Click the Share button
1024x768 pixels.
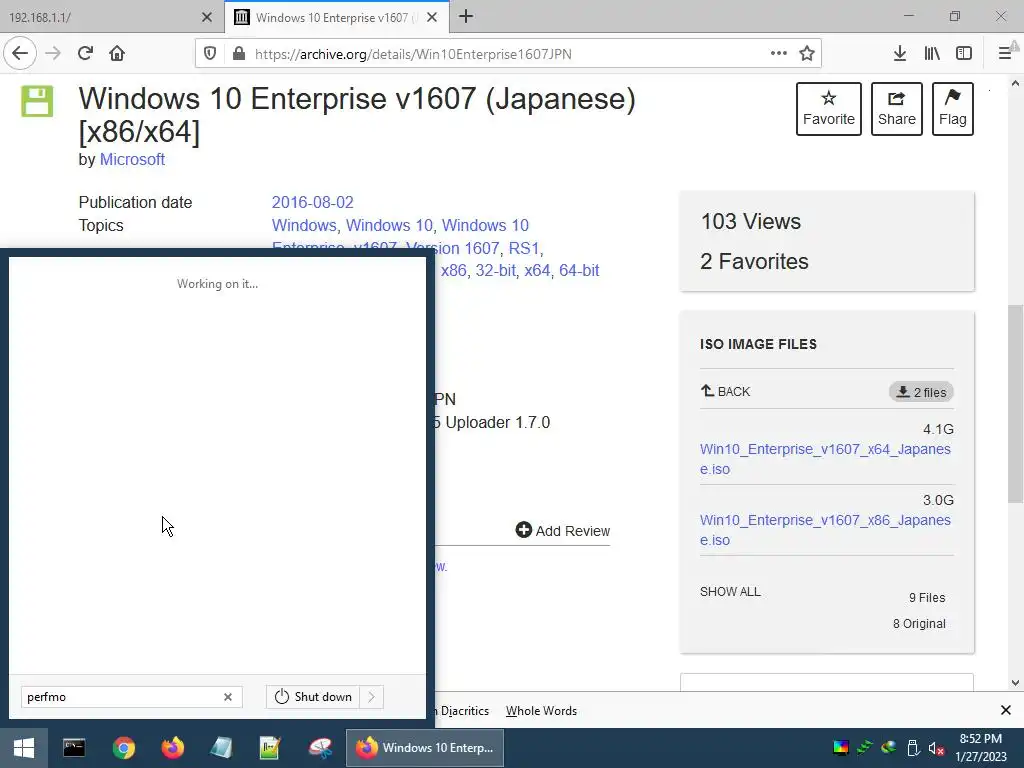tap(897, 109)
